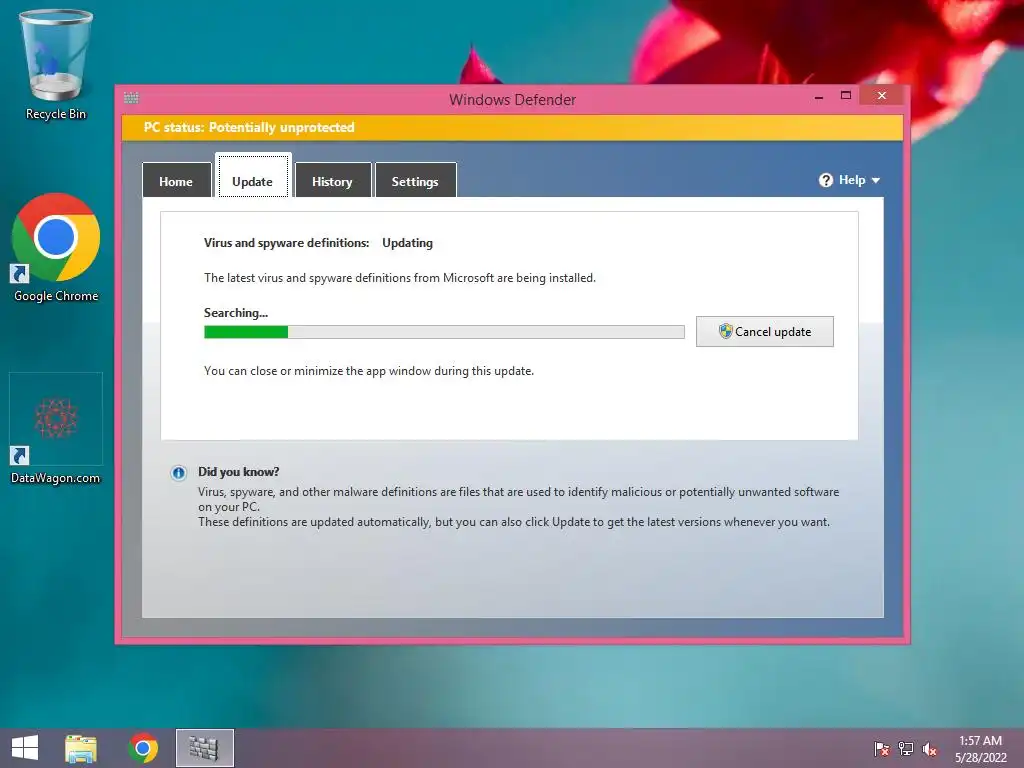Click the Did you know info icon
Screen dimensions: 1024x768
click(x=178, y=473)
